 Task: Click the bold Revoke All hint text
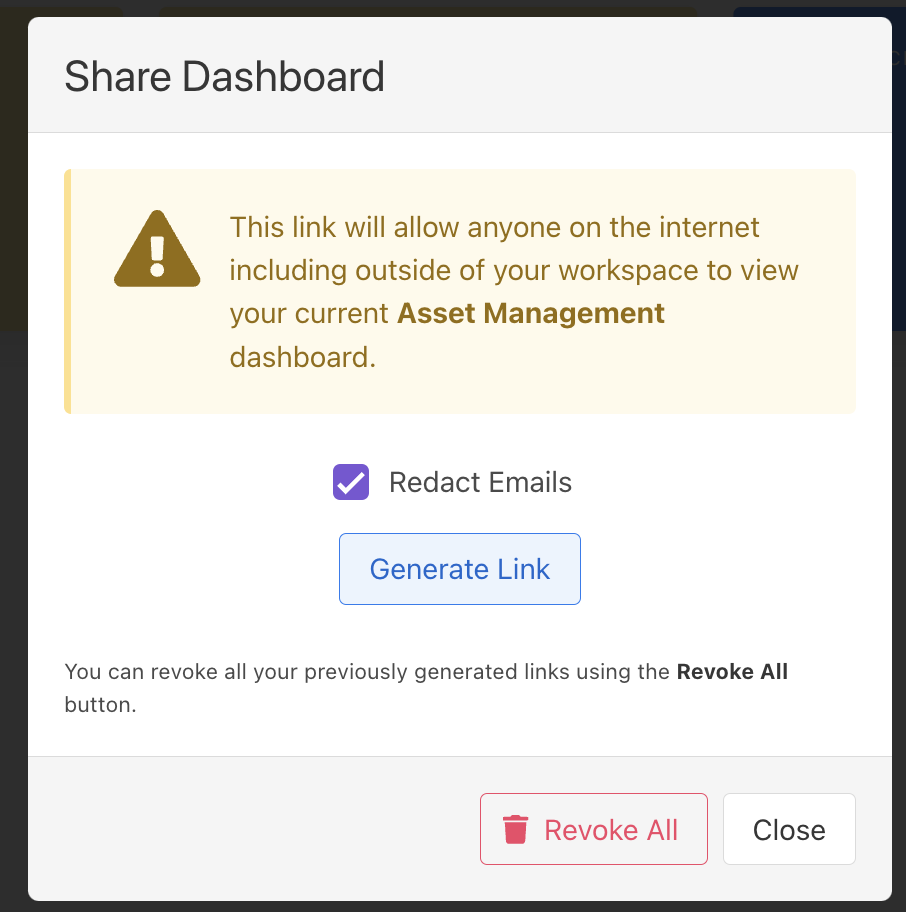732,672
